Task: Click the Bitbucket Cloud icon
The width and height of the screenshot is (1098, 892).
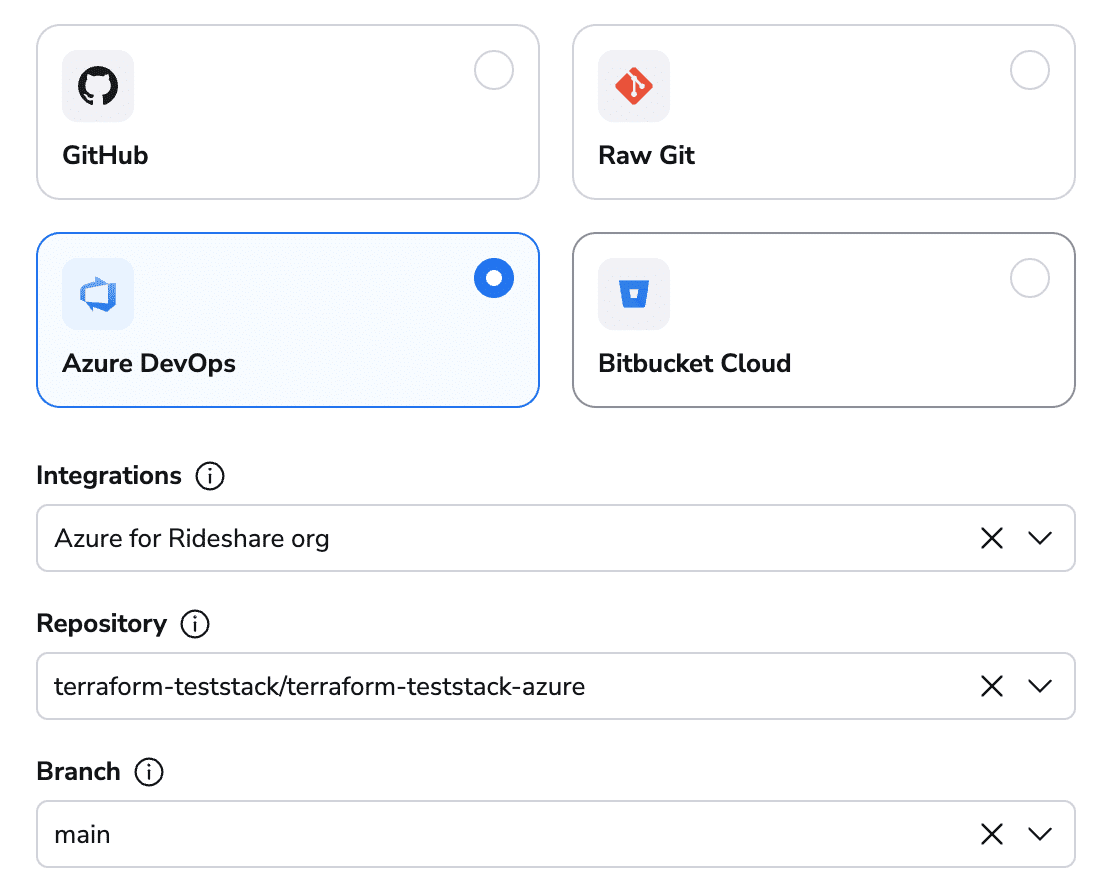Action: [x=634, y=294]
